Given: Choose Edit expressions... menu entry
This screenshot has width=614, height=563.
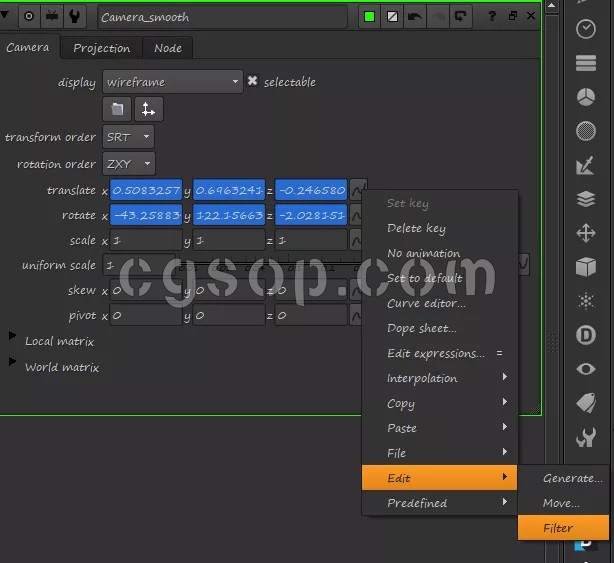Looking at the screenshot, I should coord(439,353).
